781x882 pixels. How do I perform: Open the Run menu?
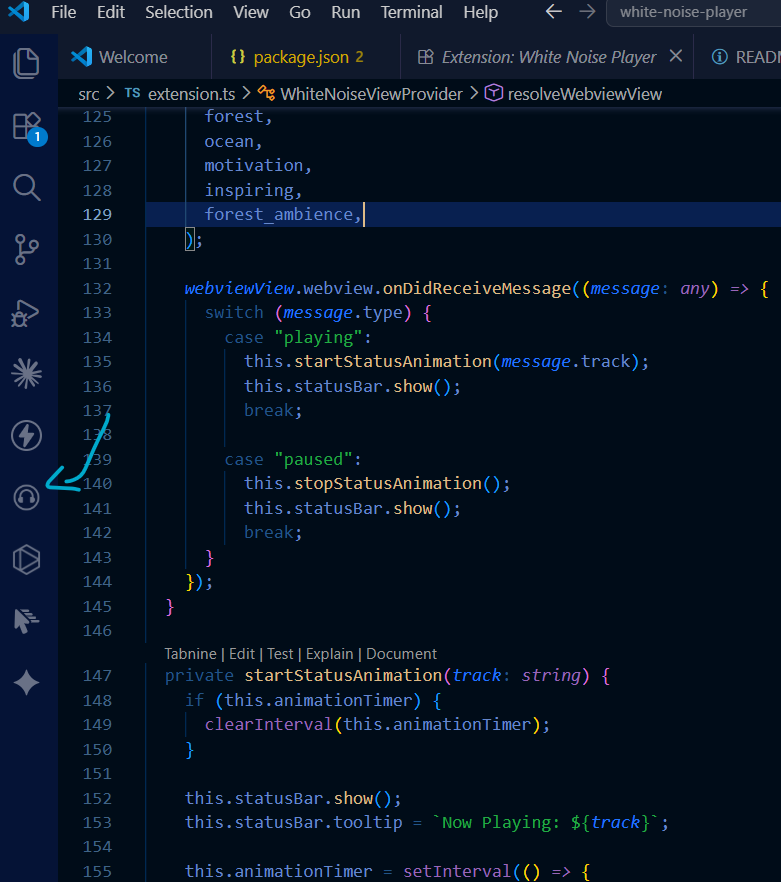click(345, 12)
